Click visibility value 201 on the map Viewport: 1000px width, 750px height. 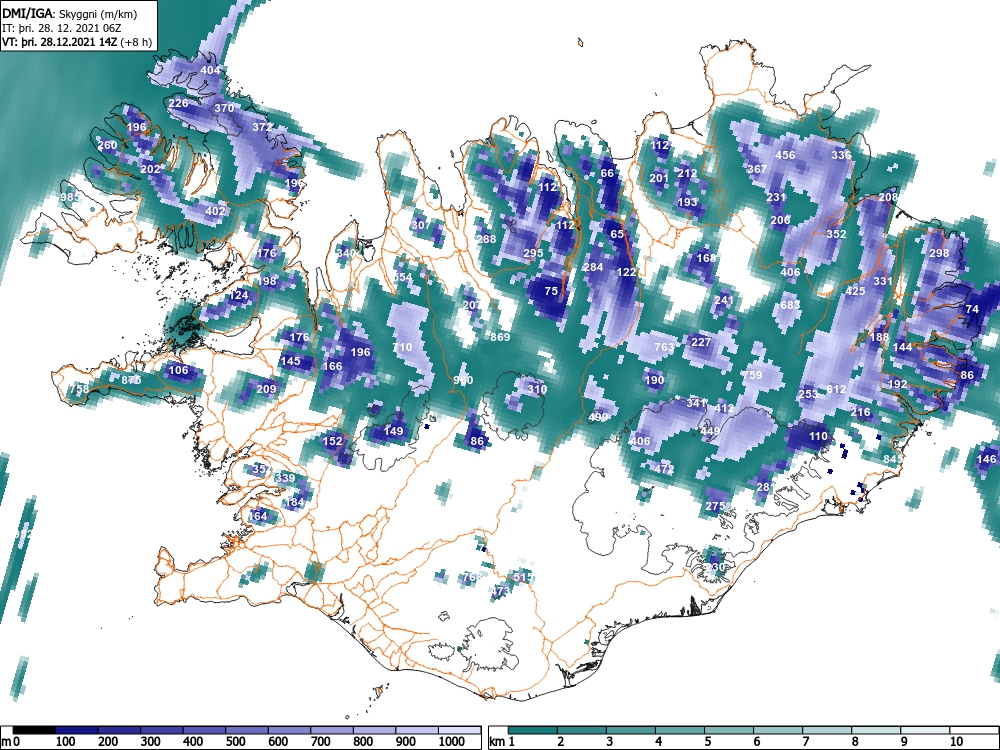[x=659, y=178]
